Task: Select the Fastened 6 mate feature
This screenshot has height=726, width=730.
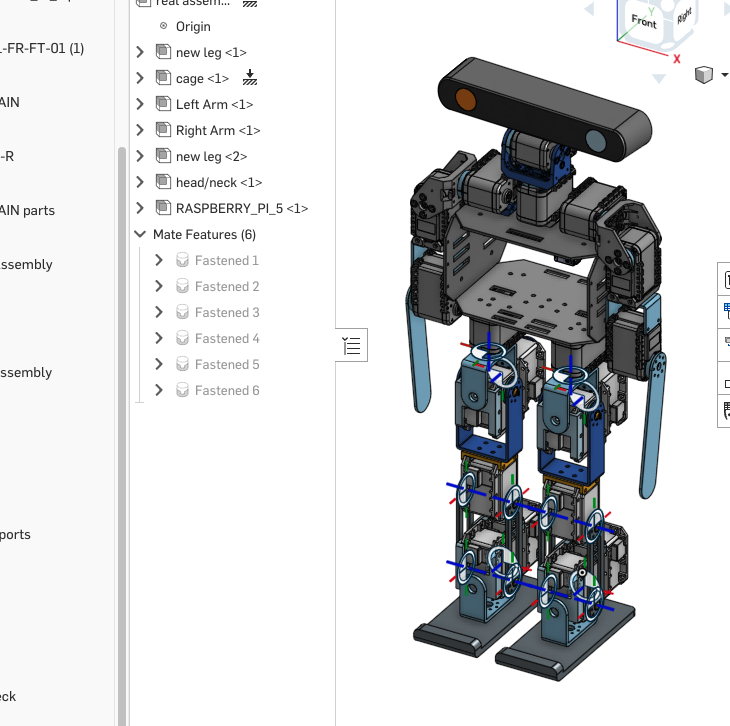Action: coord(227,390)
